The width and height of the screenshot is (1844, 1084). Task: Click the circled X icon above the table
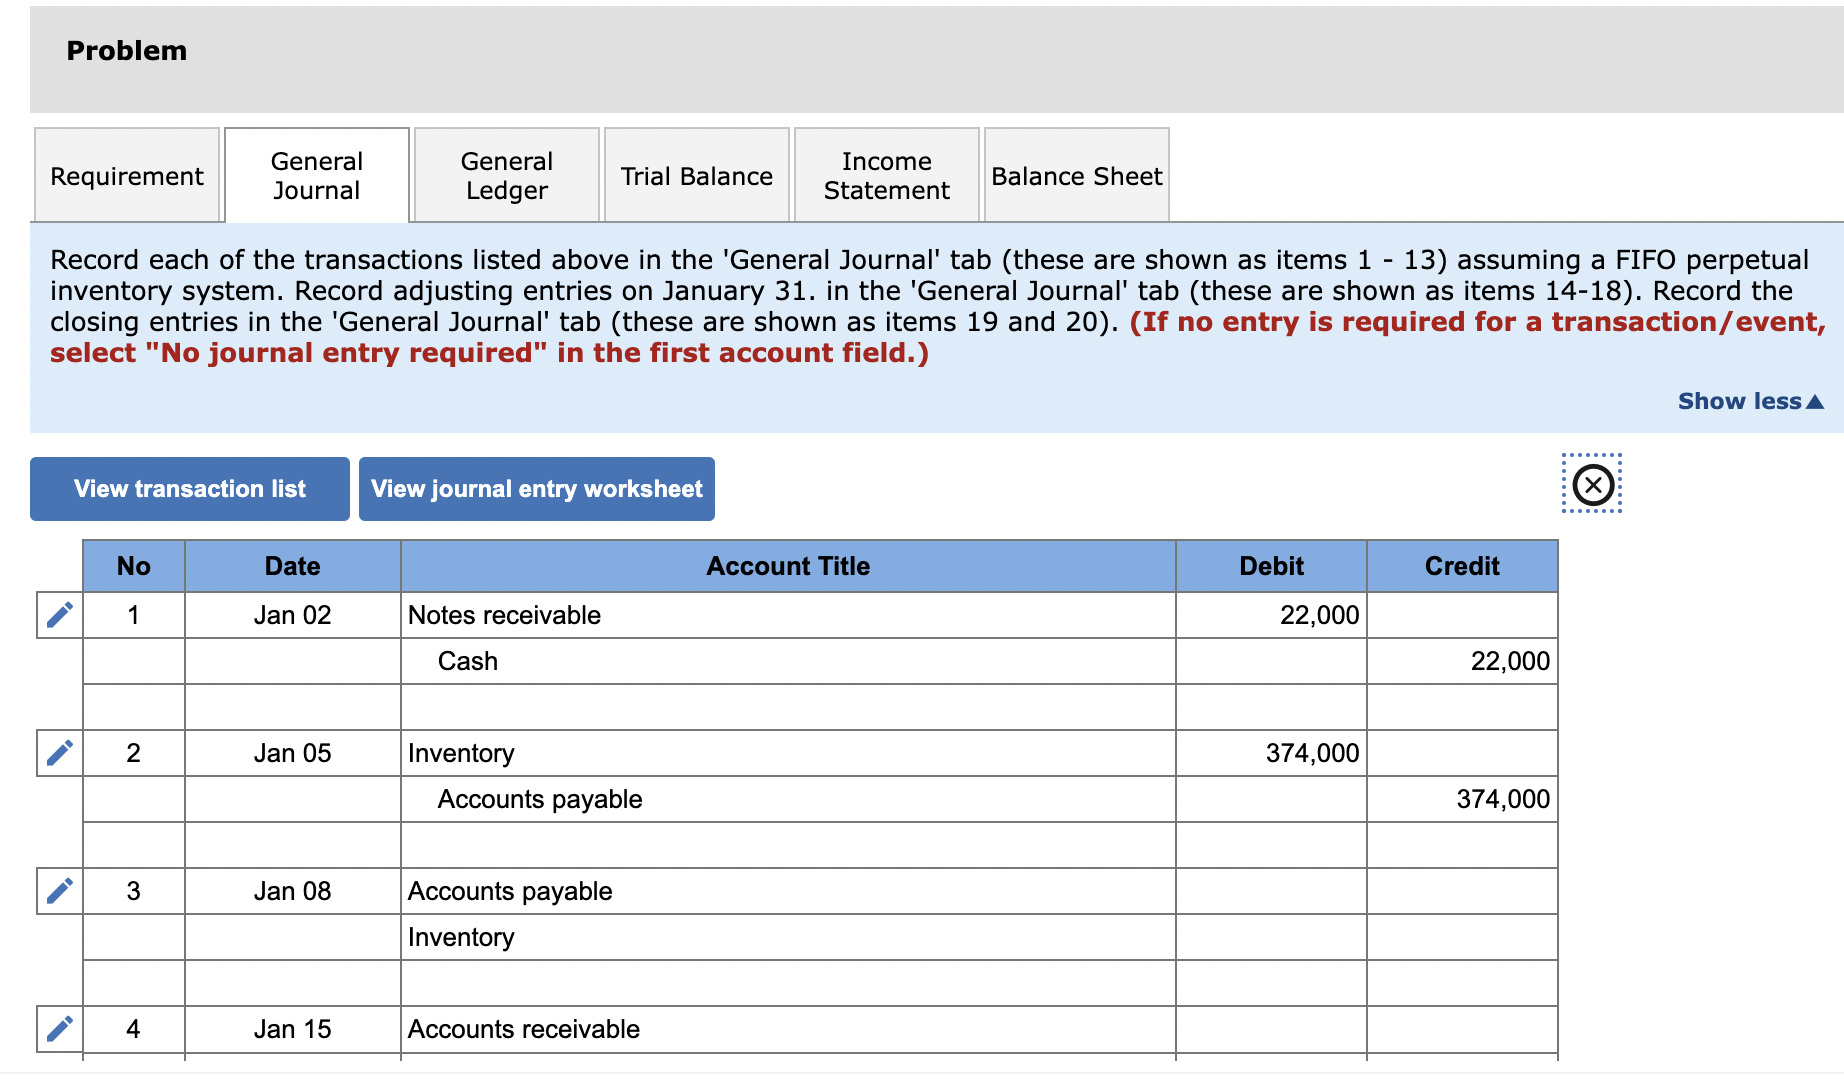pos(1591,484)
